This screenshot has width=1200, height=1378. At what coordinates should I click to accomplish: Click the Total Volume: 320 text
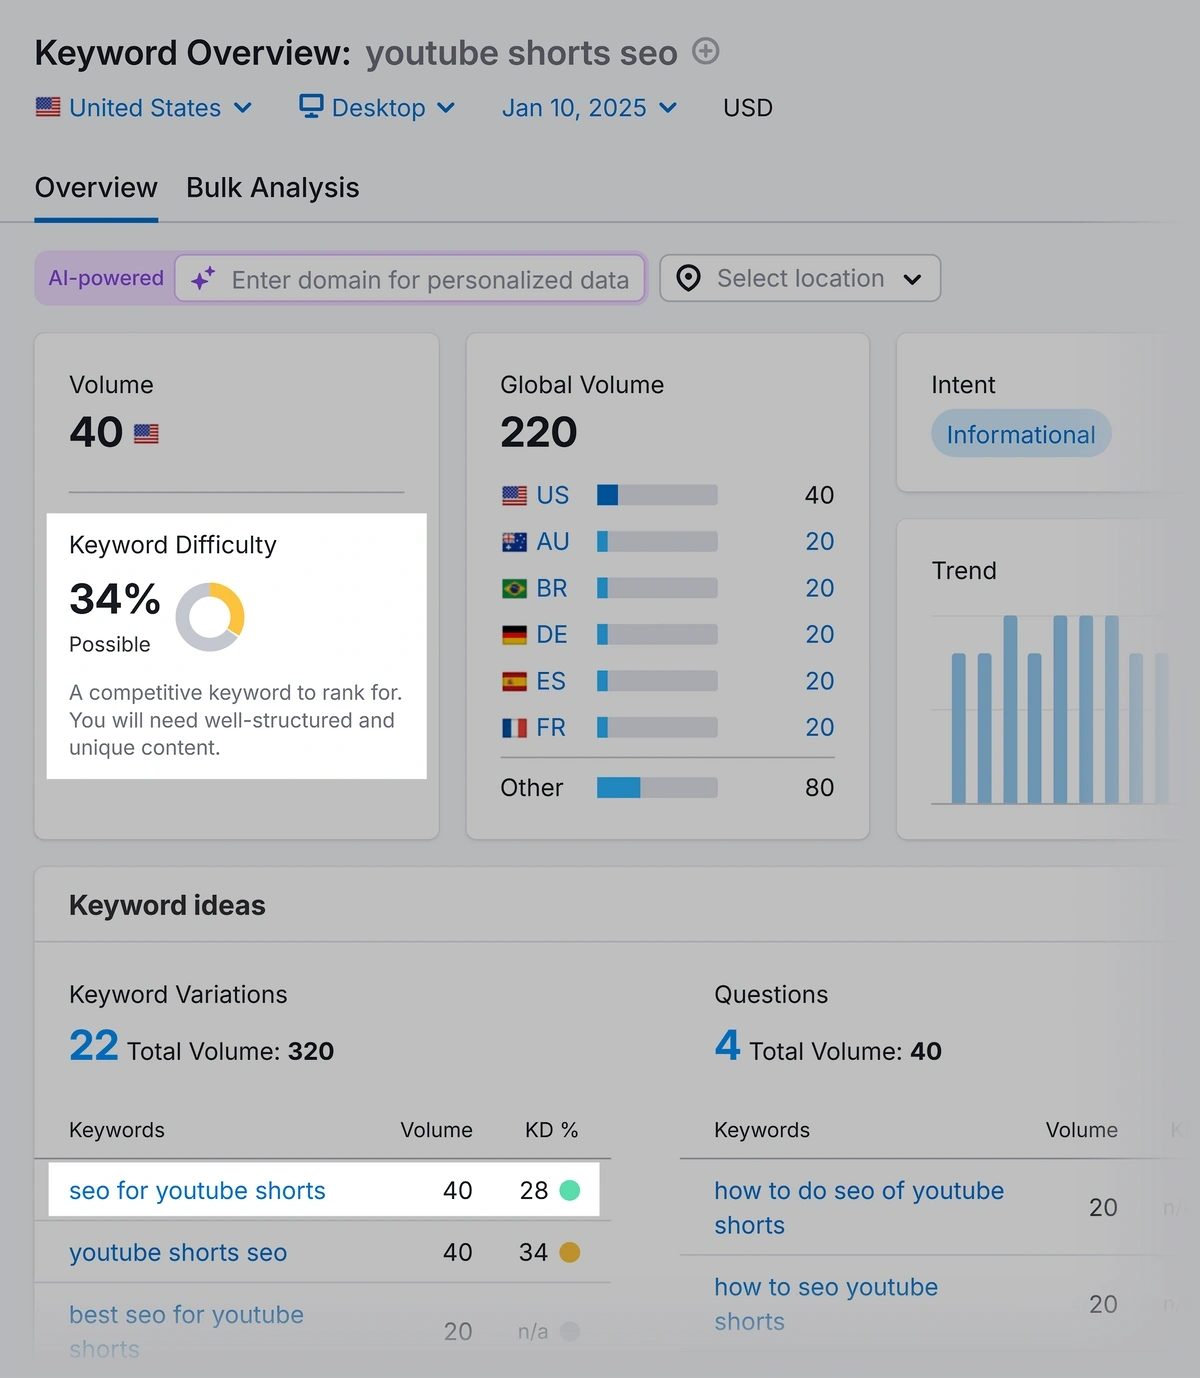[230, 1051]
